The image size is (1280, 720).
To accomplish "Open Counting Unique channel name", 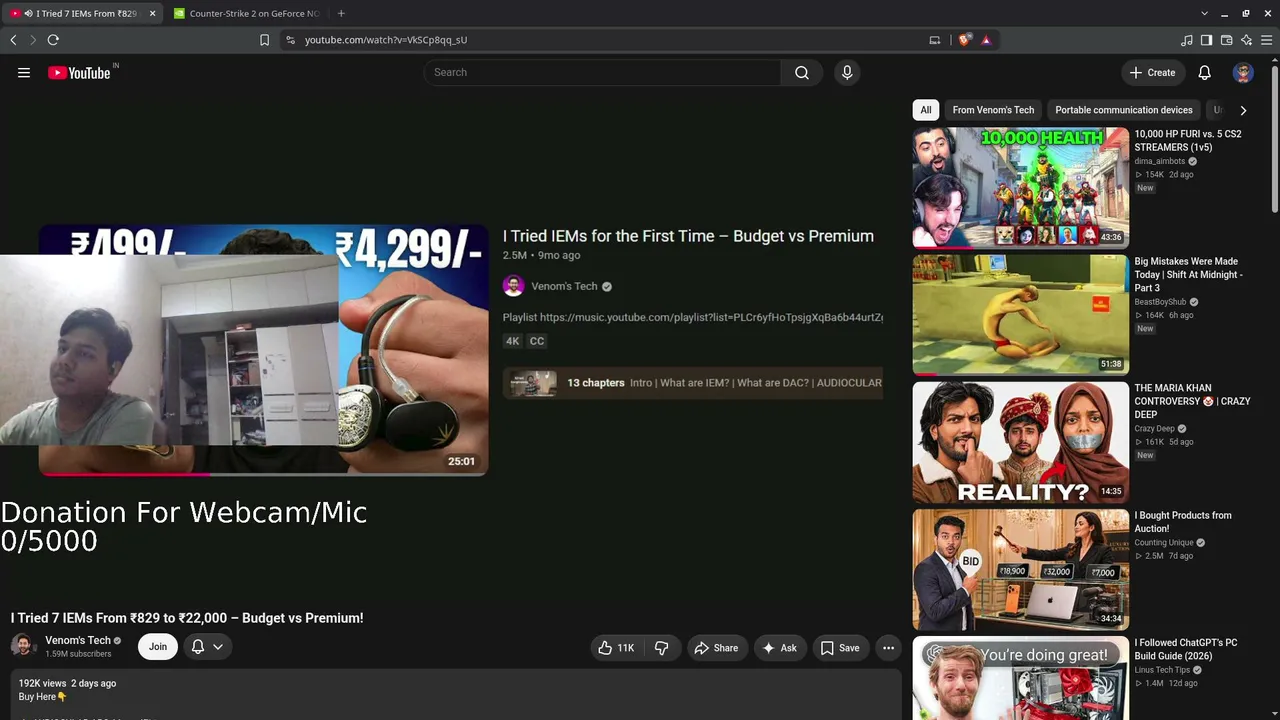I will 1164,543.
